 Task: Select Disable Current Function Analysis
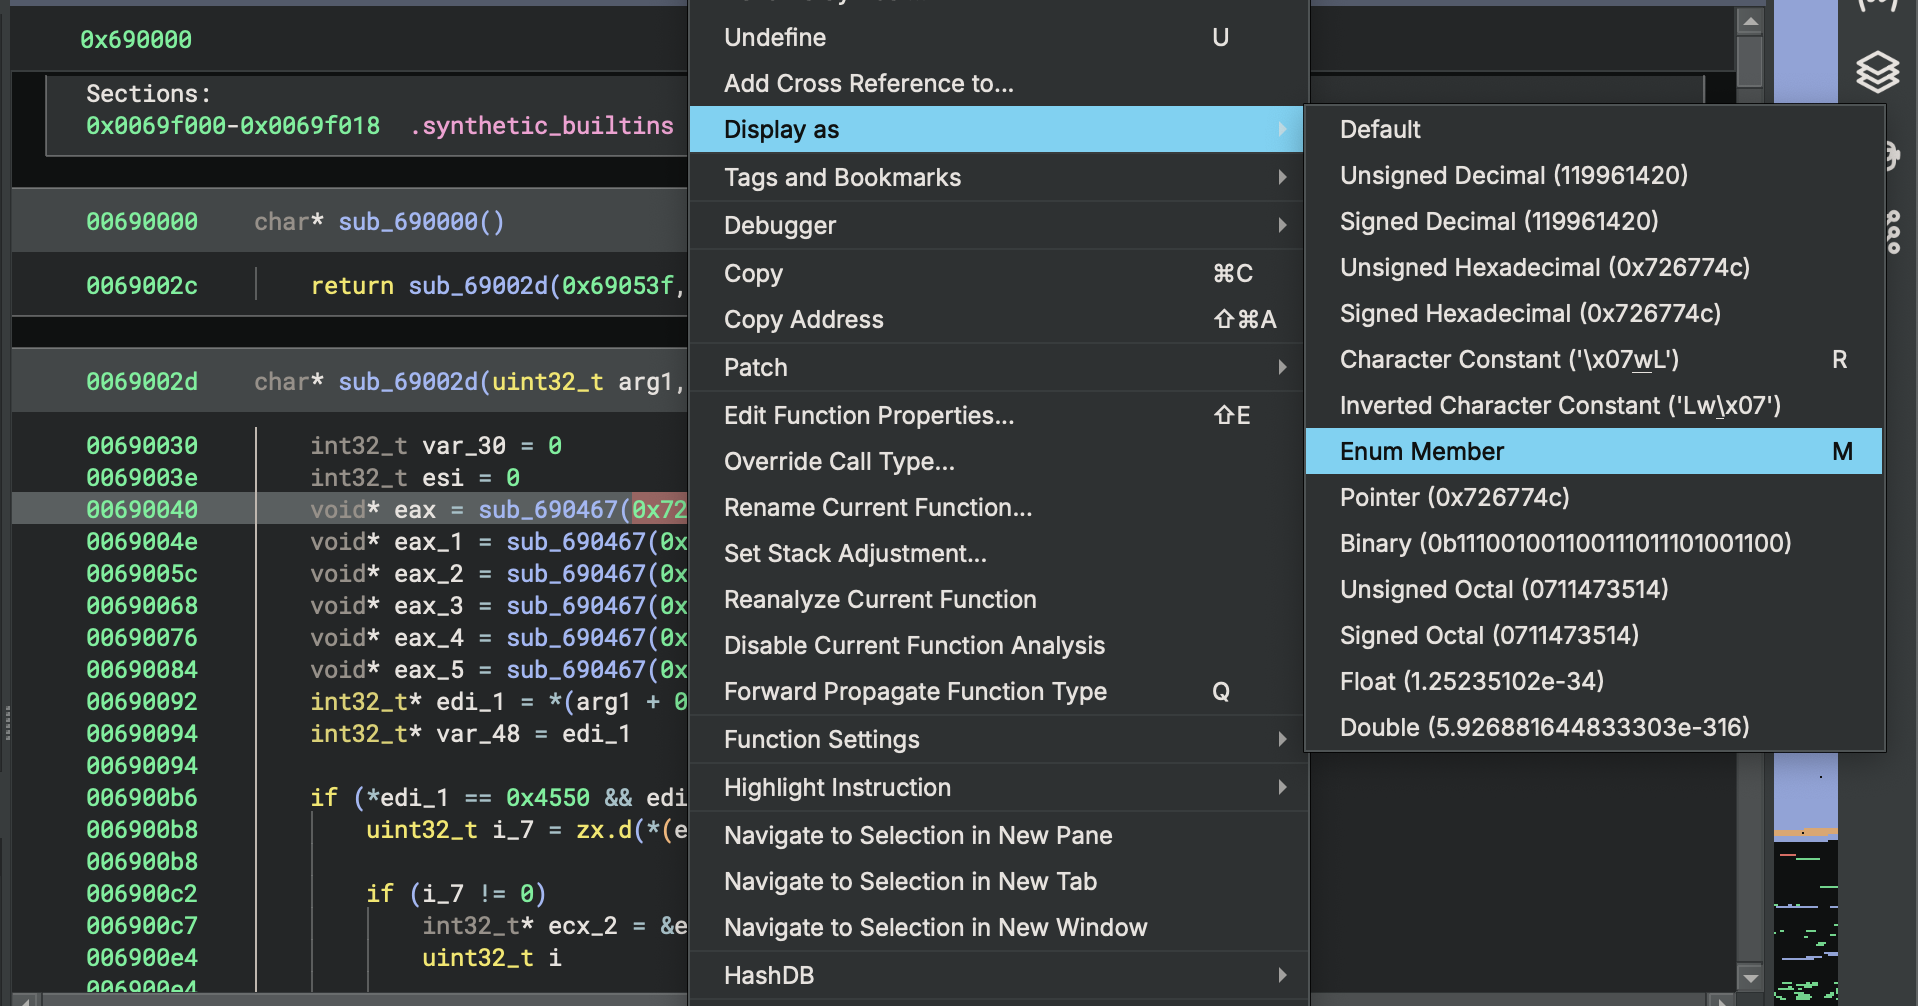coord(996,645)
